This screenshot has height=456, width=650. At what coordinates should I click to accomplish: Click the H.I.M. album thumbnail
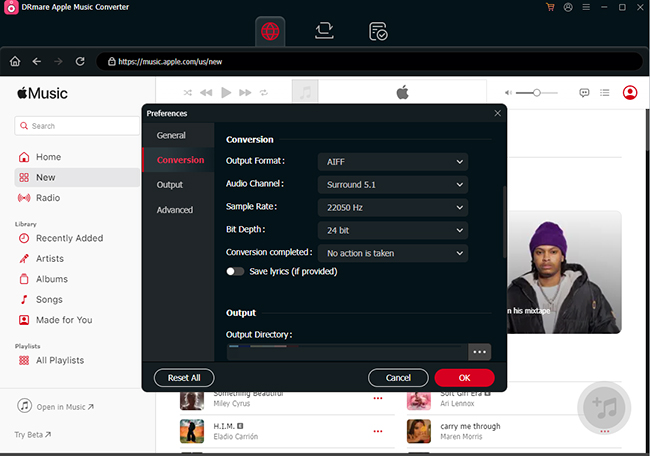pyautogui.click(x=192, y=431)
